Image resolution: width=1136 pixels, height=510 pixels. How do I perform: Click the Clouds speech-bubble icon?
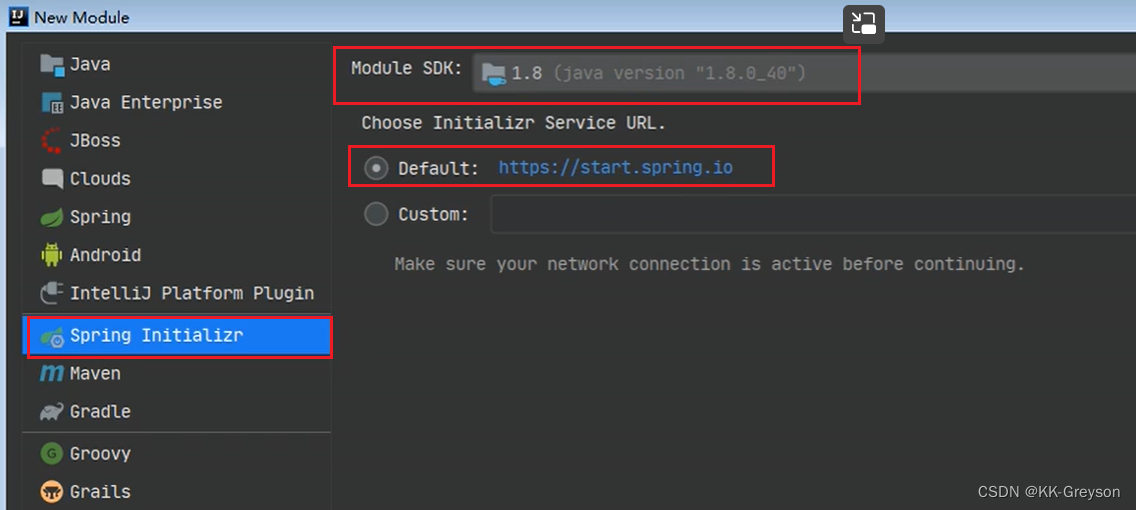(x=52, y=179)
